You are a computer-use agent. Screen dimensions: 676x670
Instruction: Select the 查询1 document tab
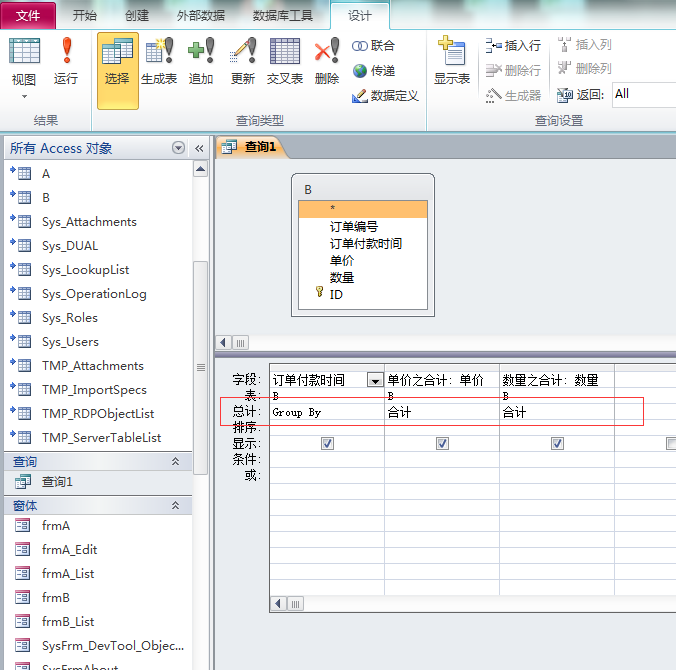click(251, 147)
